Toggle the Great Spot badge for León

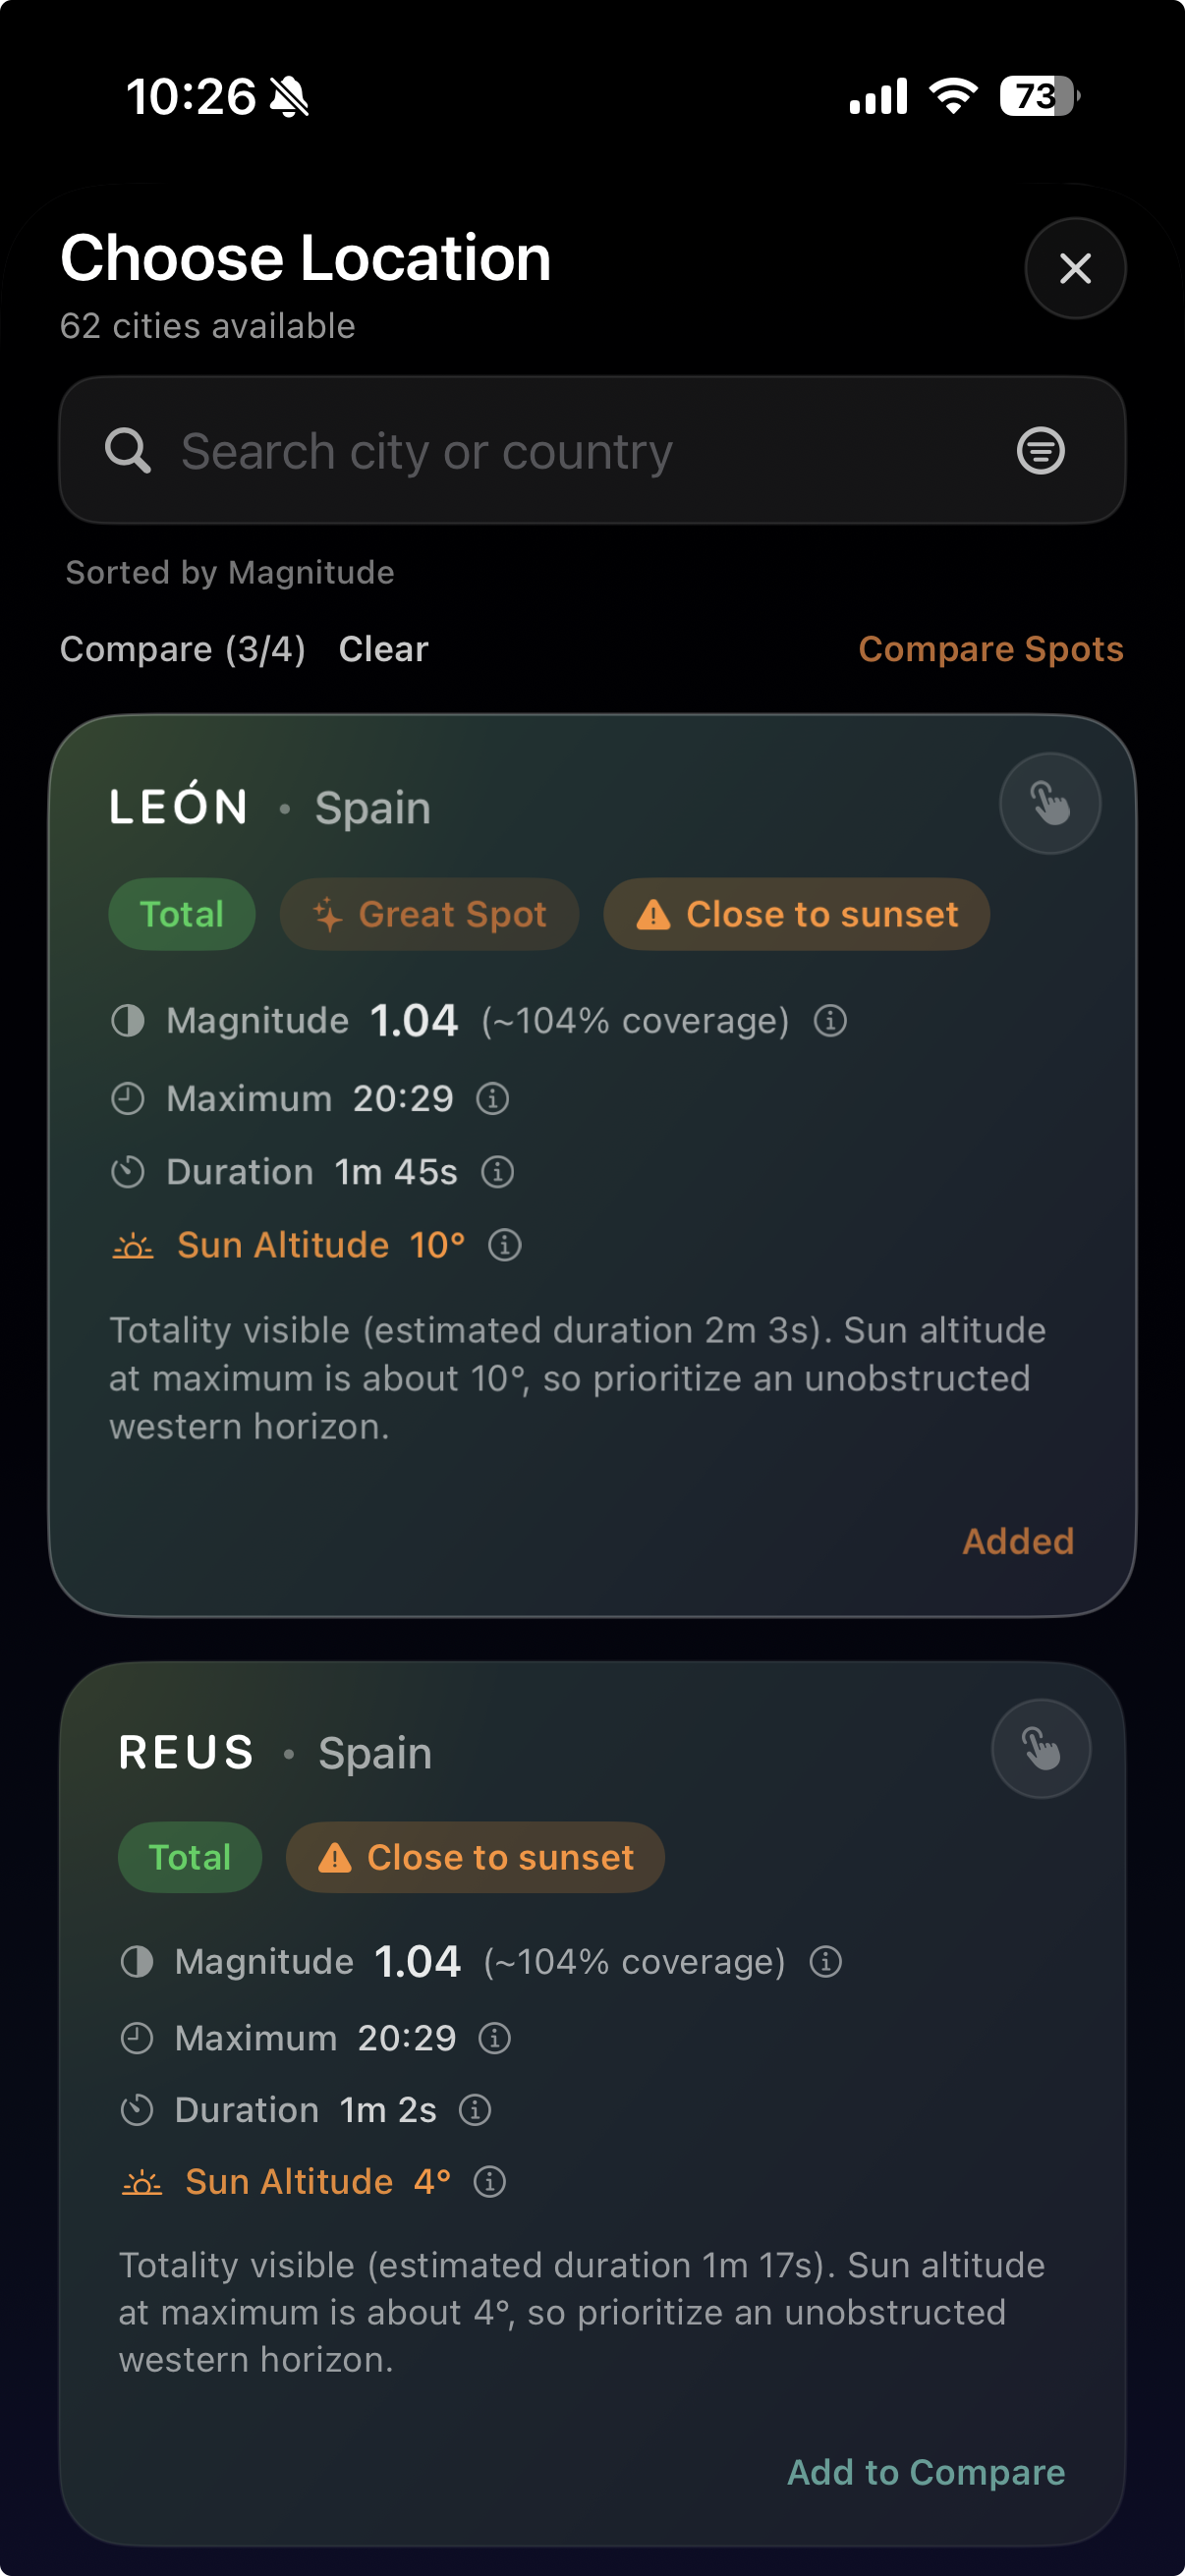428,913
